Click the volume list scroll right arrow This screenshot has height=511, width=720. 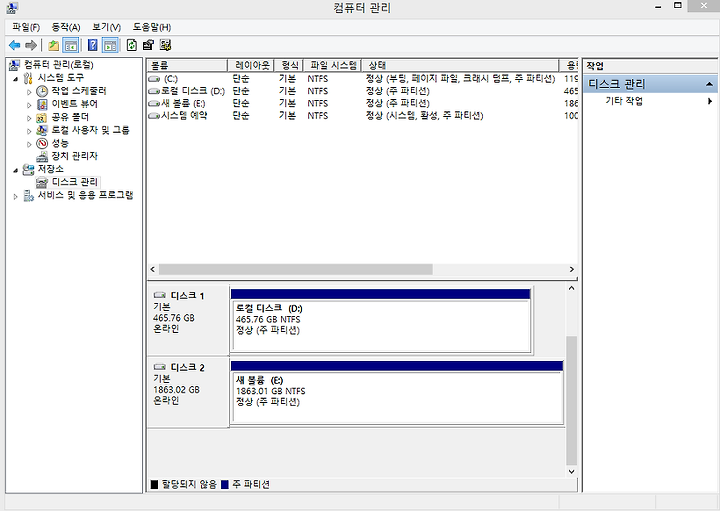click(572, 269)
